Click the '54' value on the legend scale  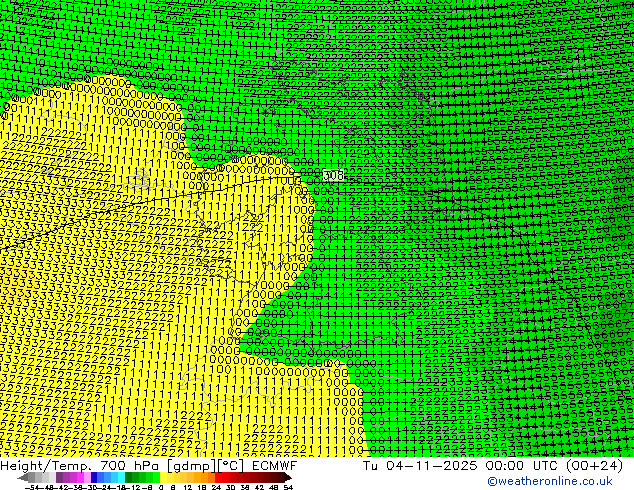coord(287,488)
